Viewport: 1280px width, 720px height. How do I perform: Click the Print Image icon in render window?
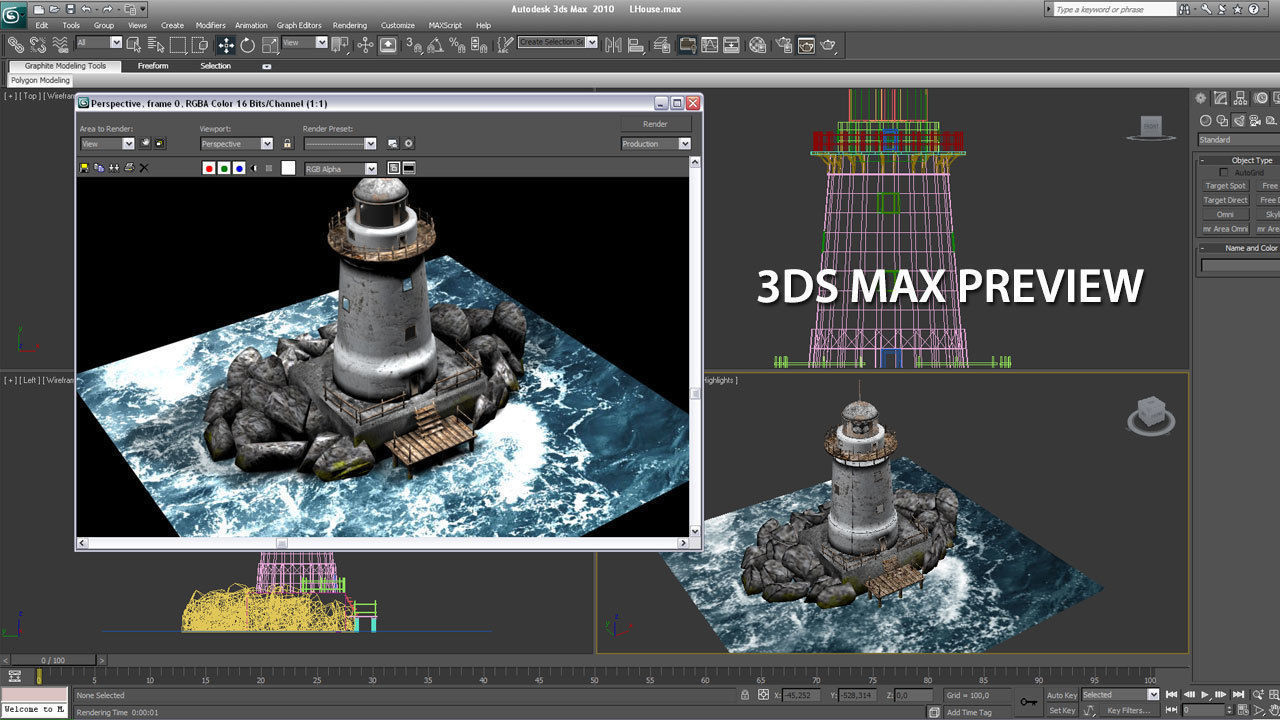tap(129, 168)
